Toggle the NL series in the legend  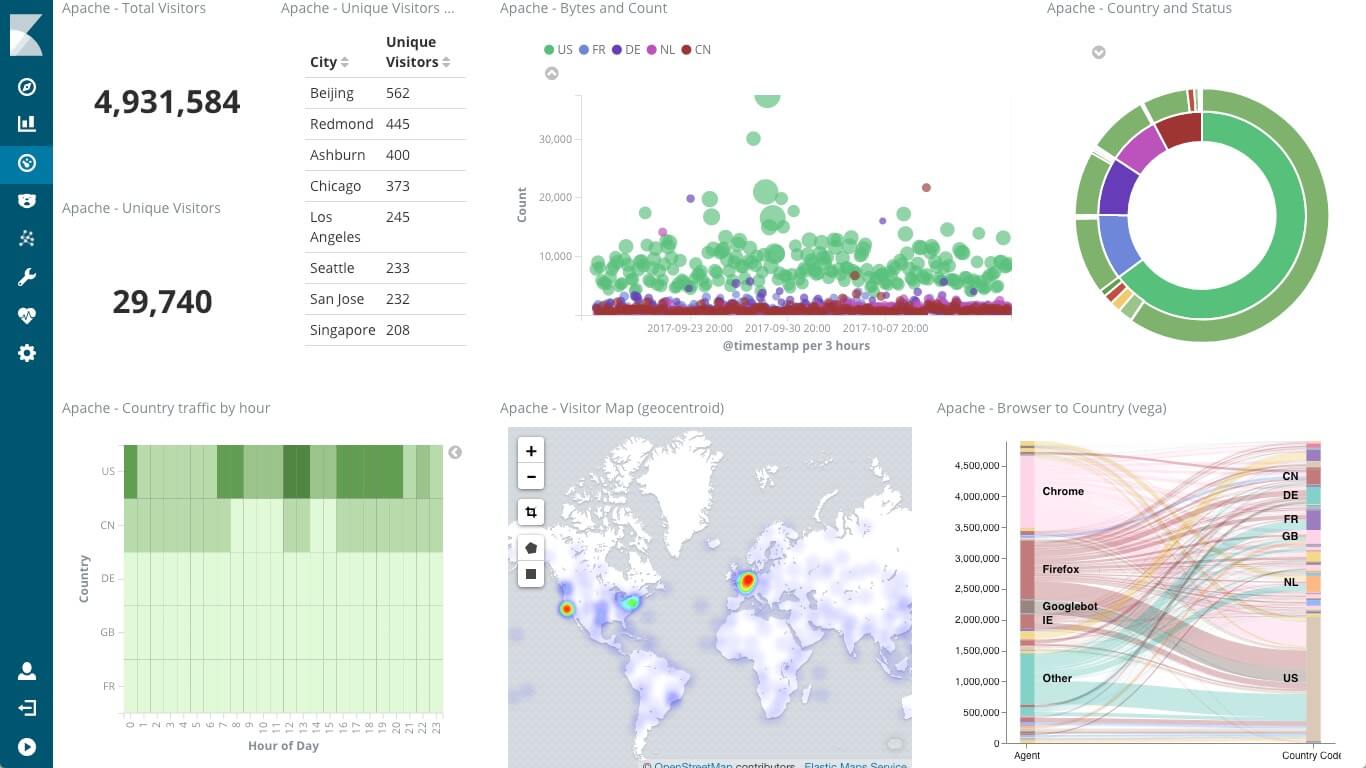coord(669,50)
